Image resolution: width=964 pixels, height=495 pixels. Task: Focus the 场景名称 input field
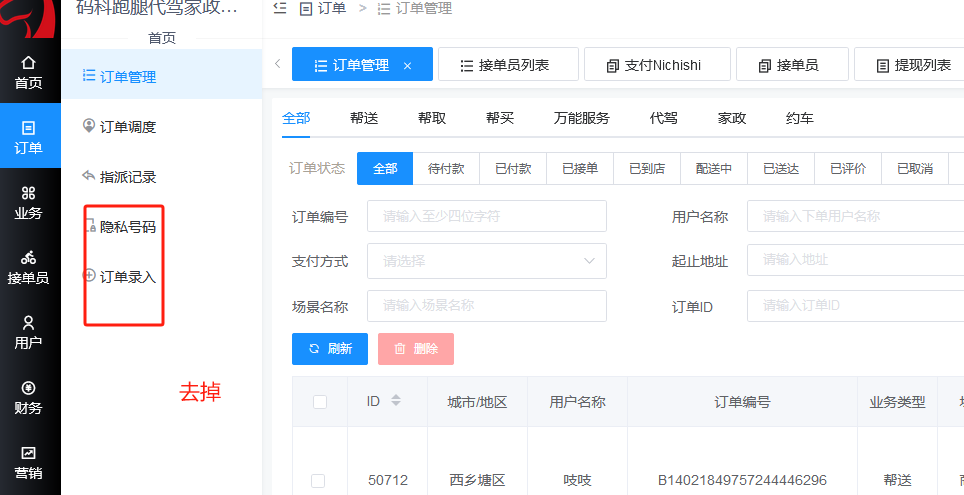click(487, 306)
